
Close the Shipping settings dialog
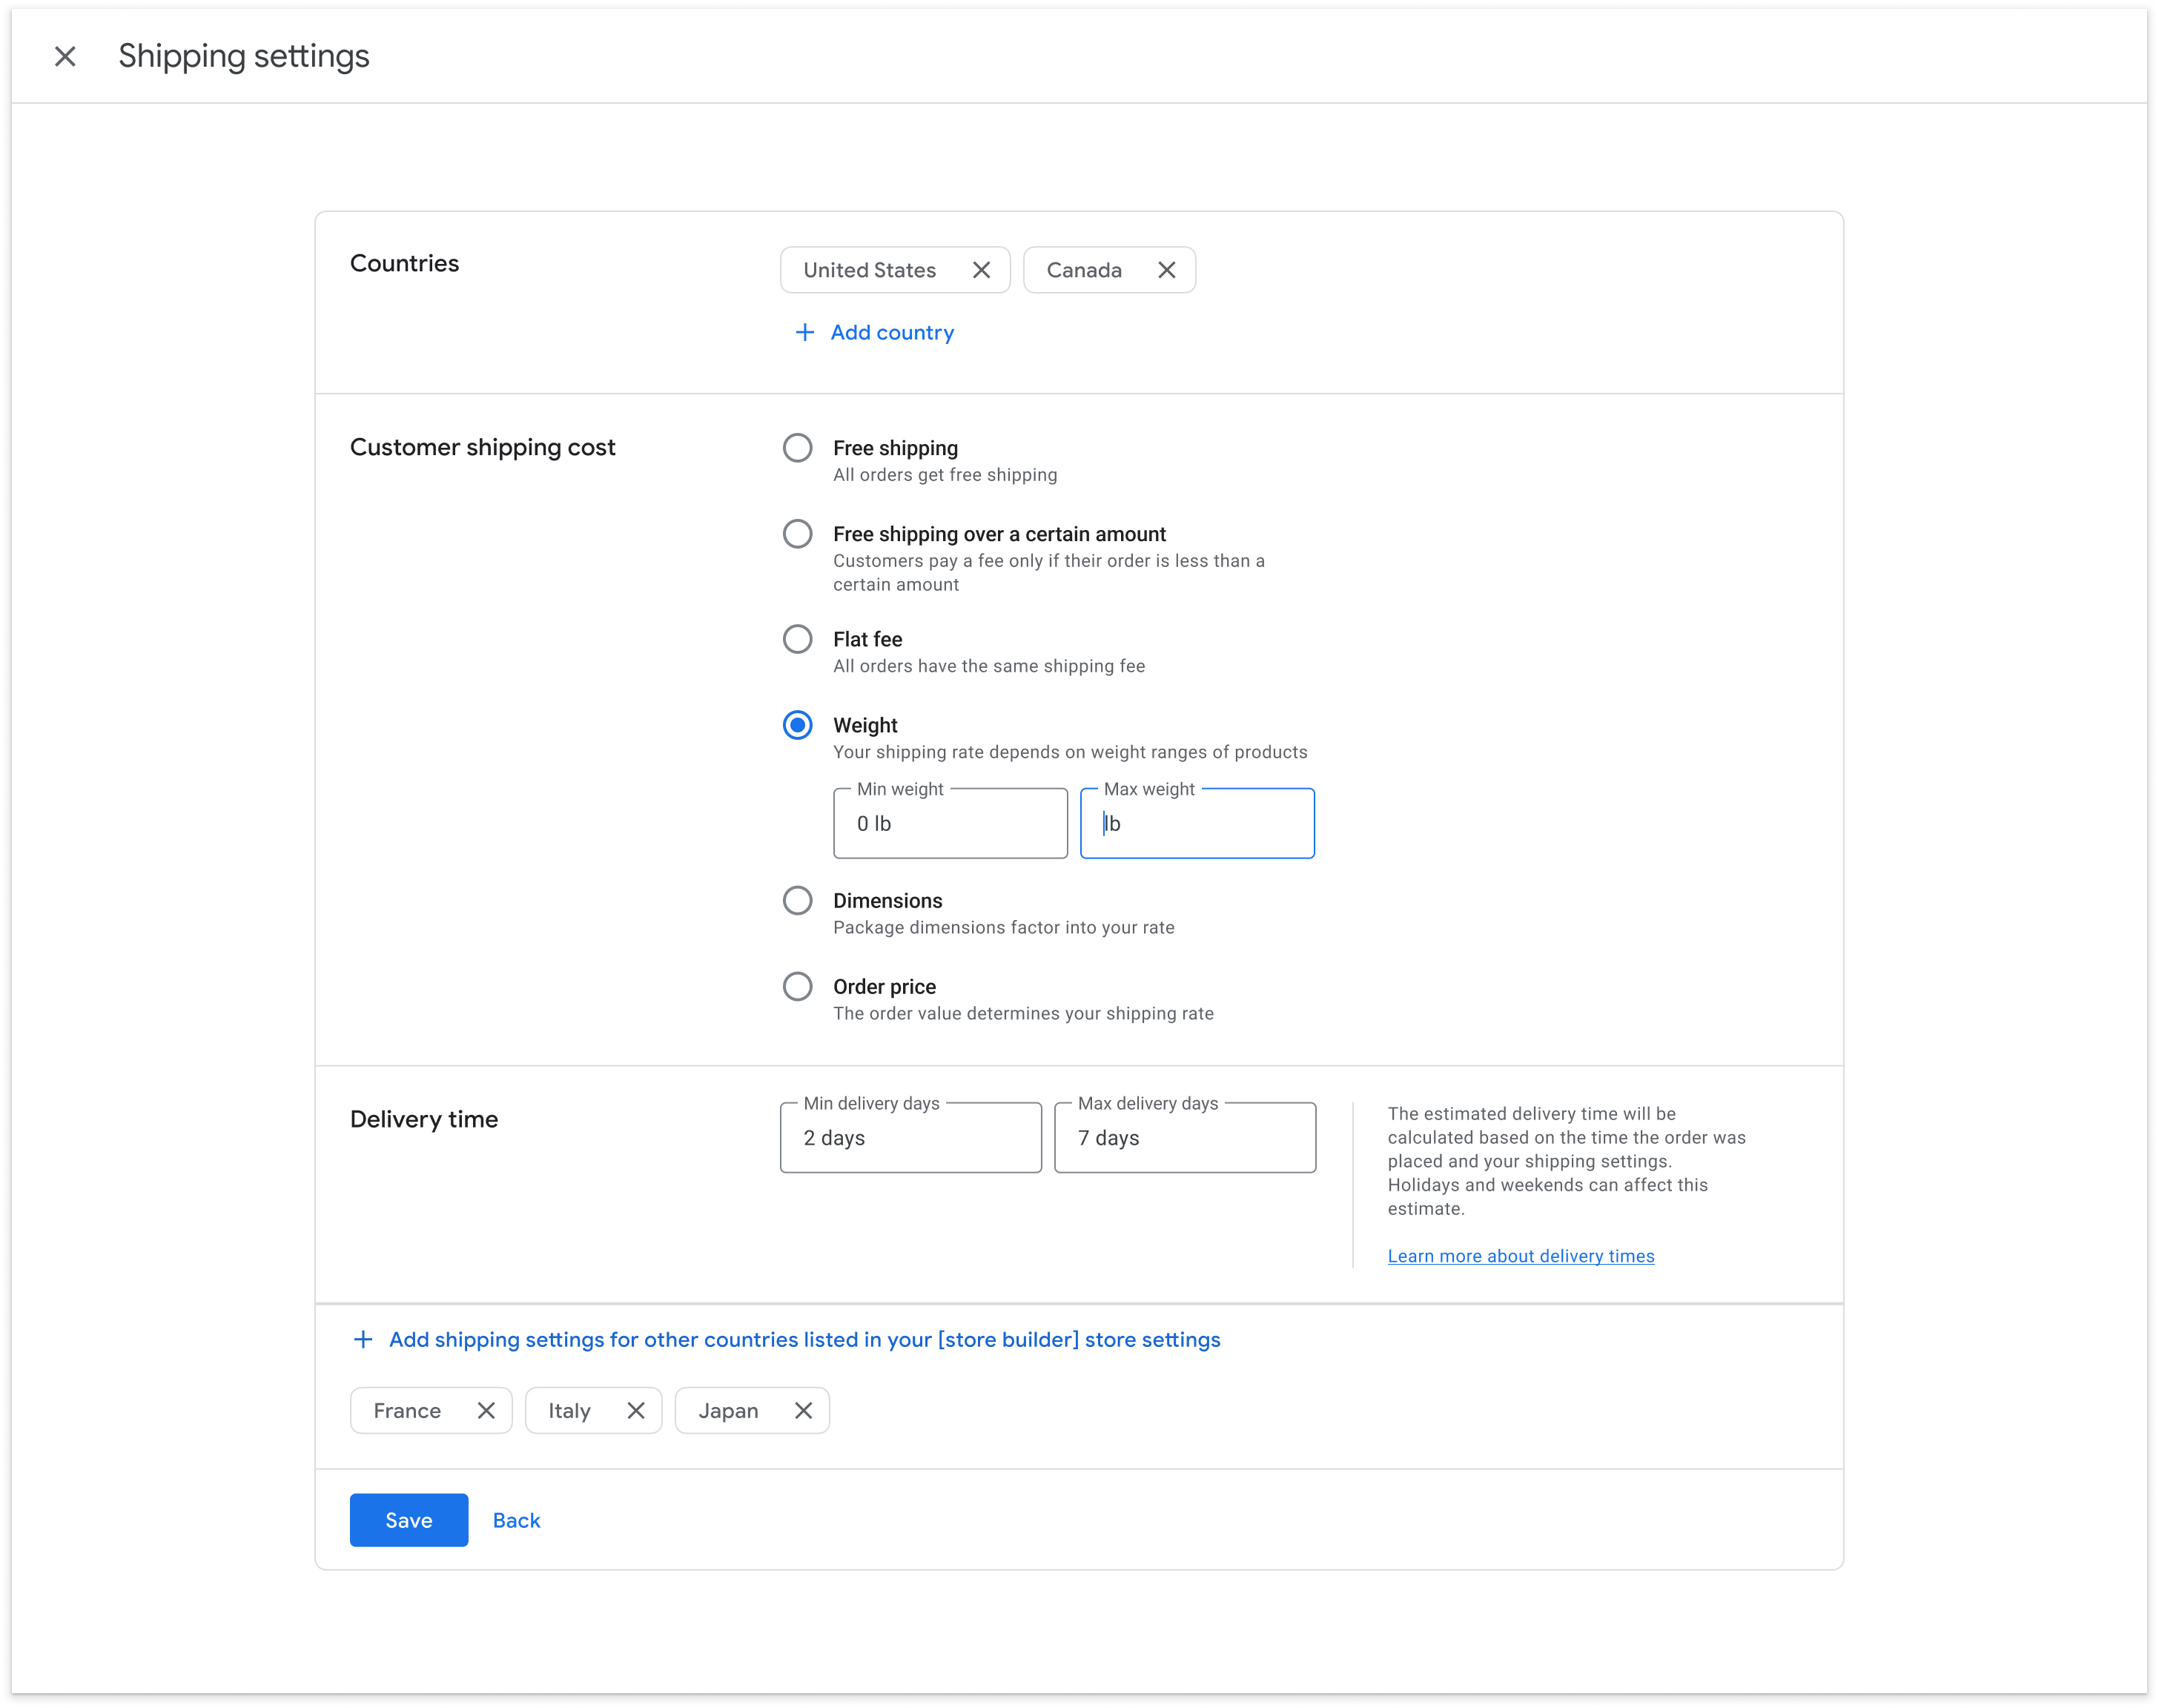coord(65,56)
